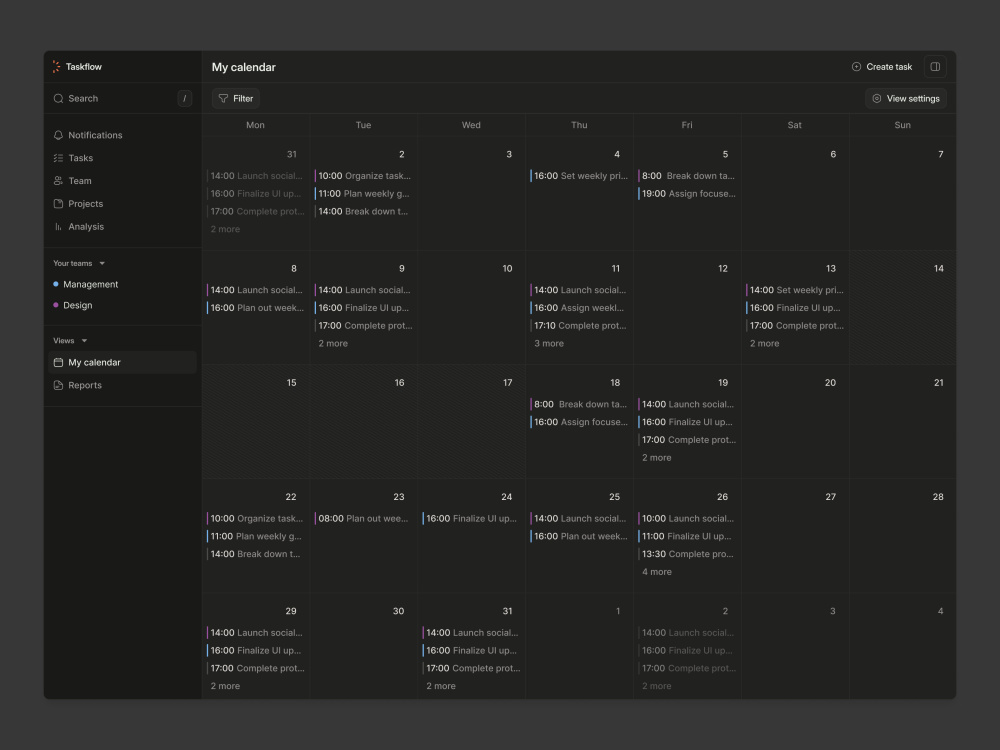Click the gear icon on View settings
The width and height of the screenshot is (1000, 750).
(877, 98)
